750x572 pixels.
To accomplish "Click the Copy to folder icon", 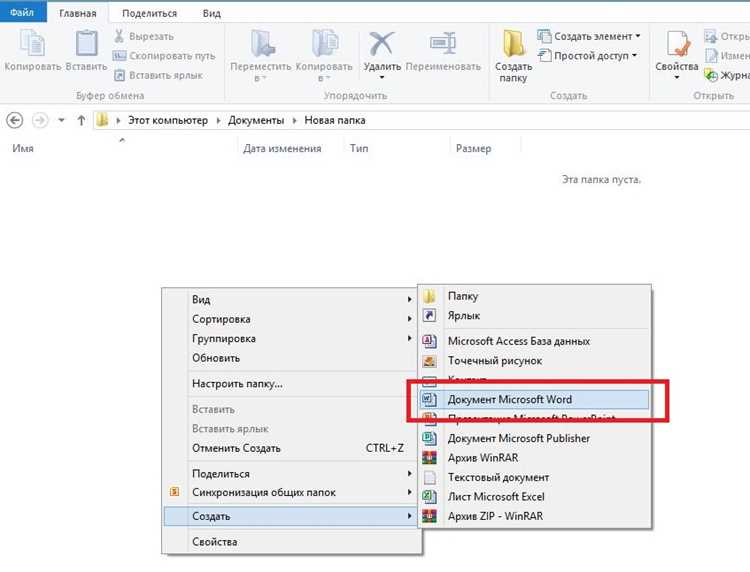I will pyautogui.click(x=325, y=43).
